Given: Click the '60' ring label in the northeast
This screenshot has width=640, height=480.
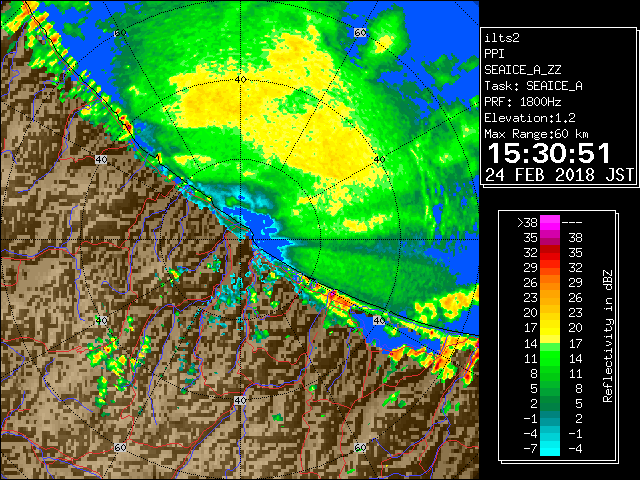Looking at the screenshot, I should pos(360,33).
